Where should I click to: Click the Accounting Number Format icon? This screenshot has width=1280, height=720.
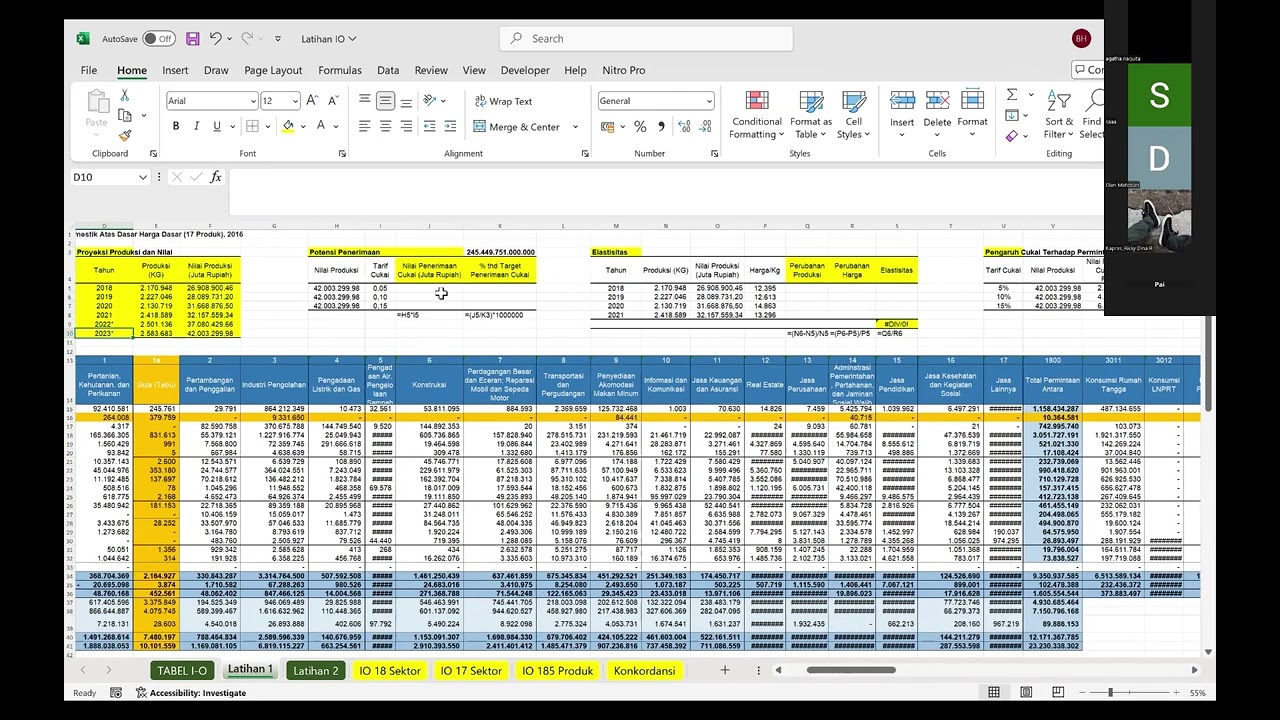609,126
